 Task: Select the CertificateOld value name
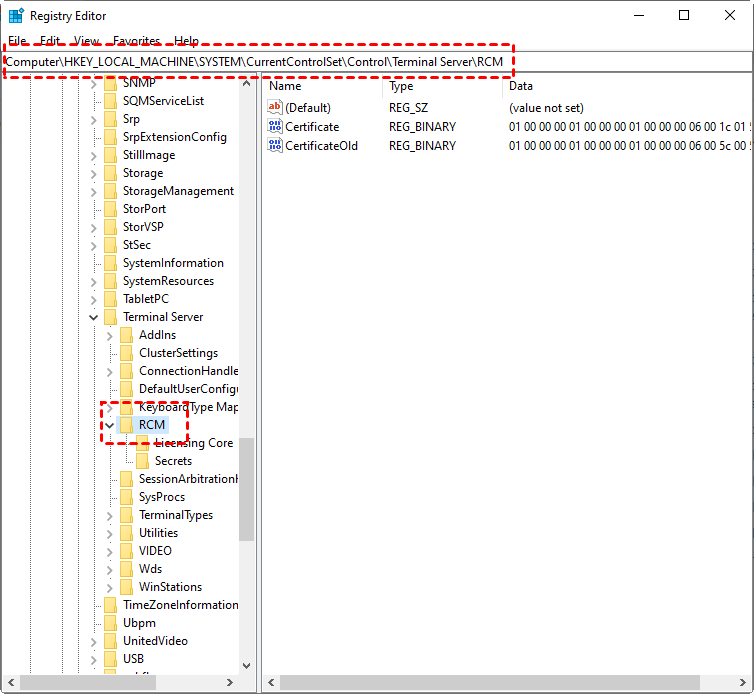[321, 146]
